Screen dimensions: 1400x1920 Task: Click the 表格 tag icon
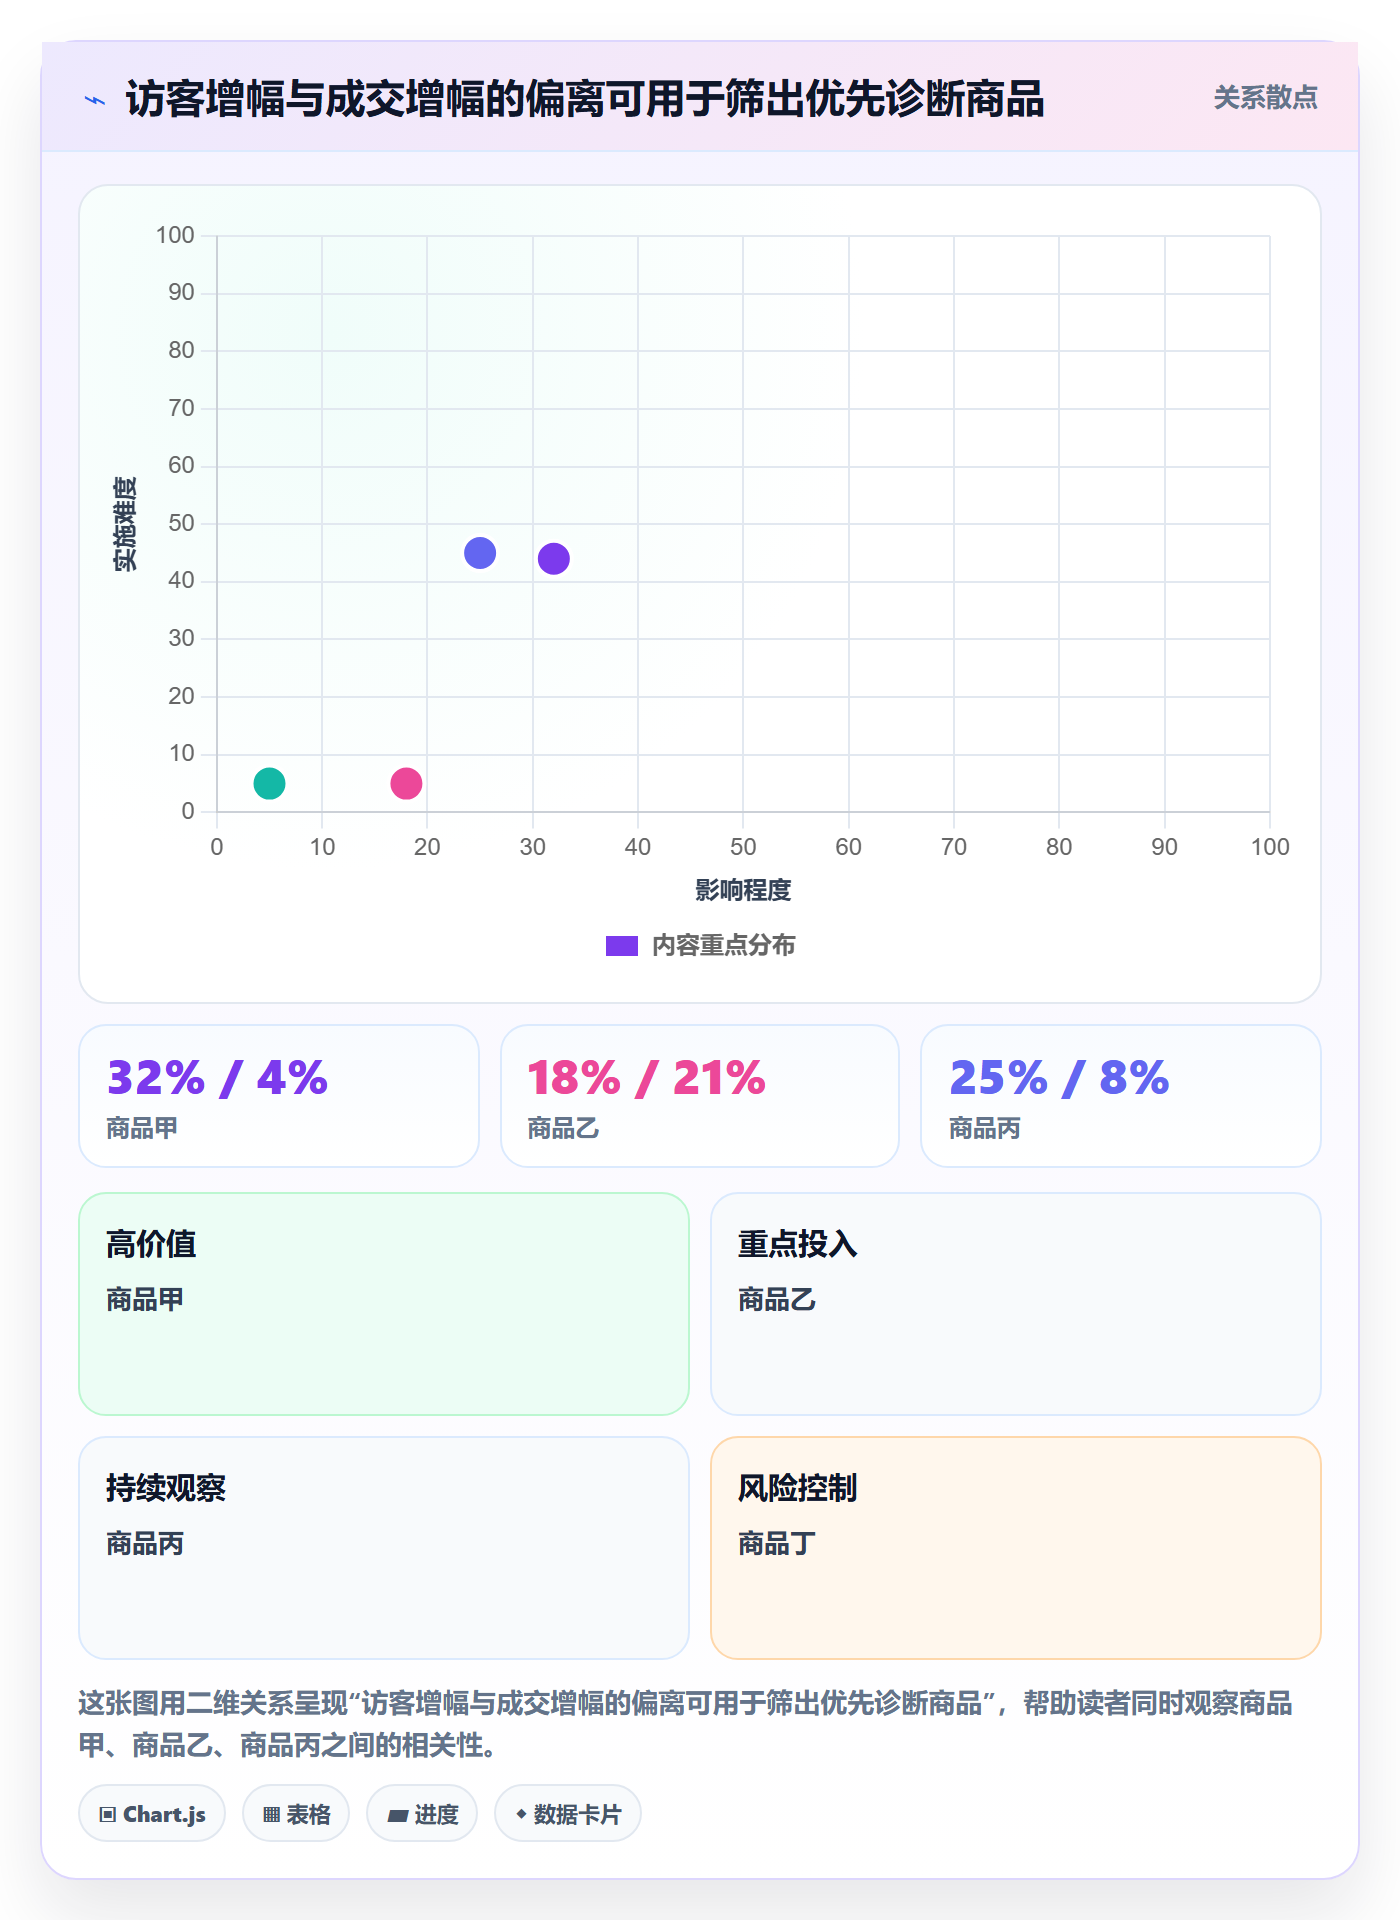271,1814
